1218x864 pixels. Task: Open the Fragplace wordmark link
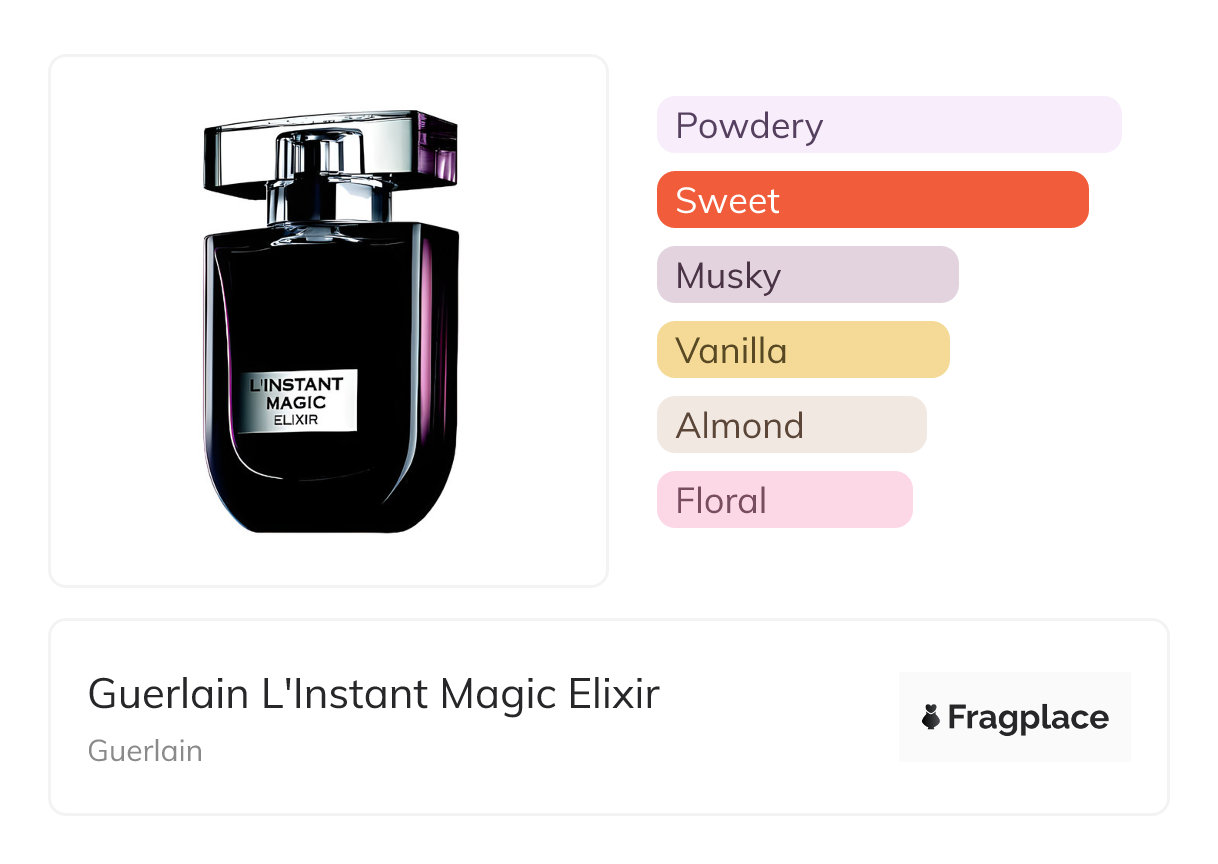1028,717
